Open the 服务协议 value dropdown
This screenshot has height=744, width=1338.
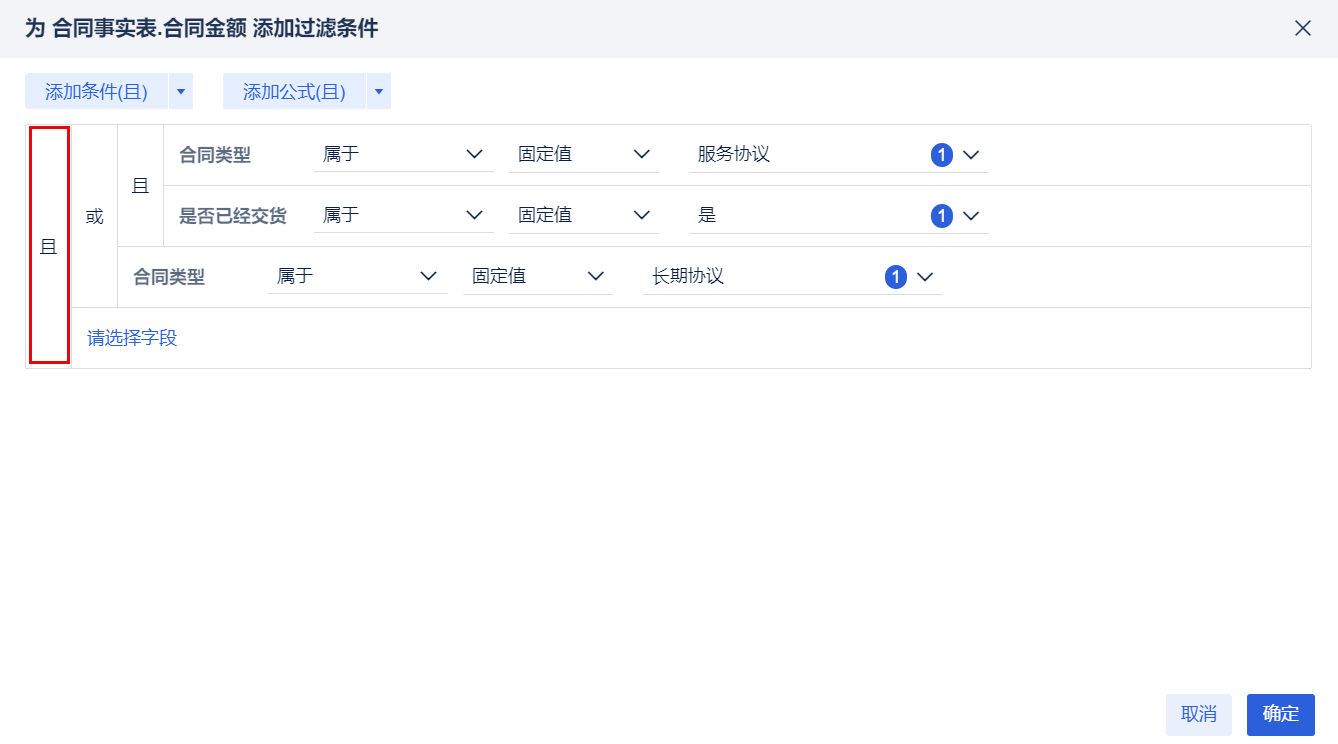coord(838,155)
